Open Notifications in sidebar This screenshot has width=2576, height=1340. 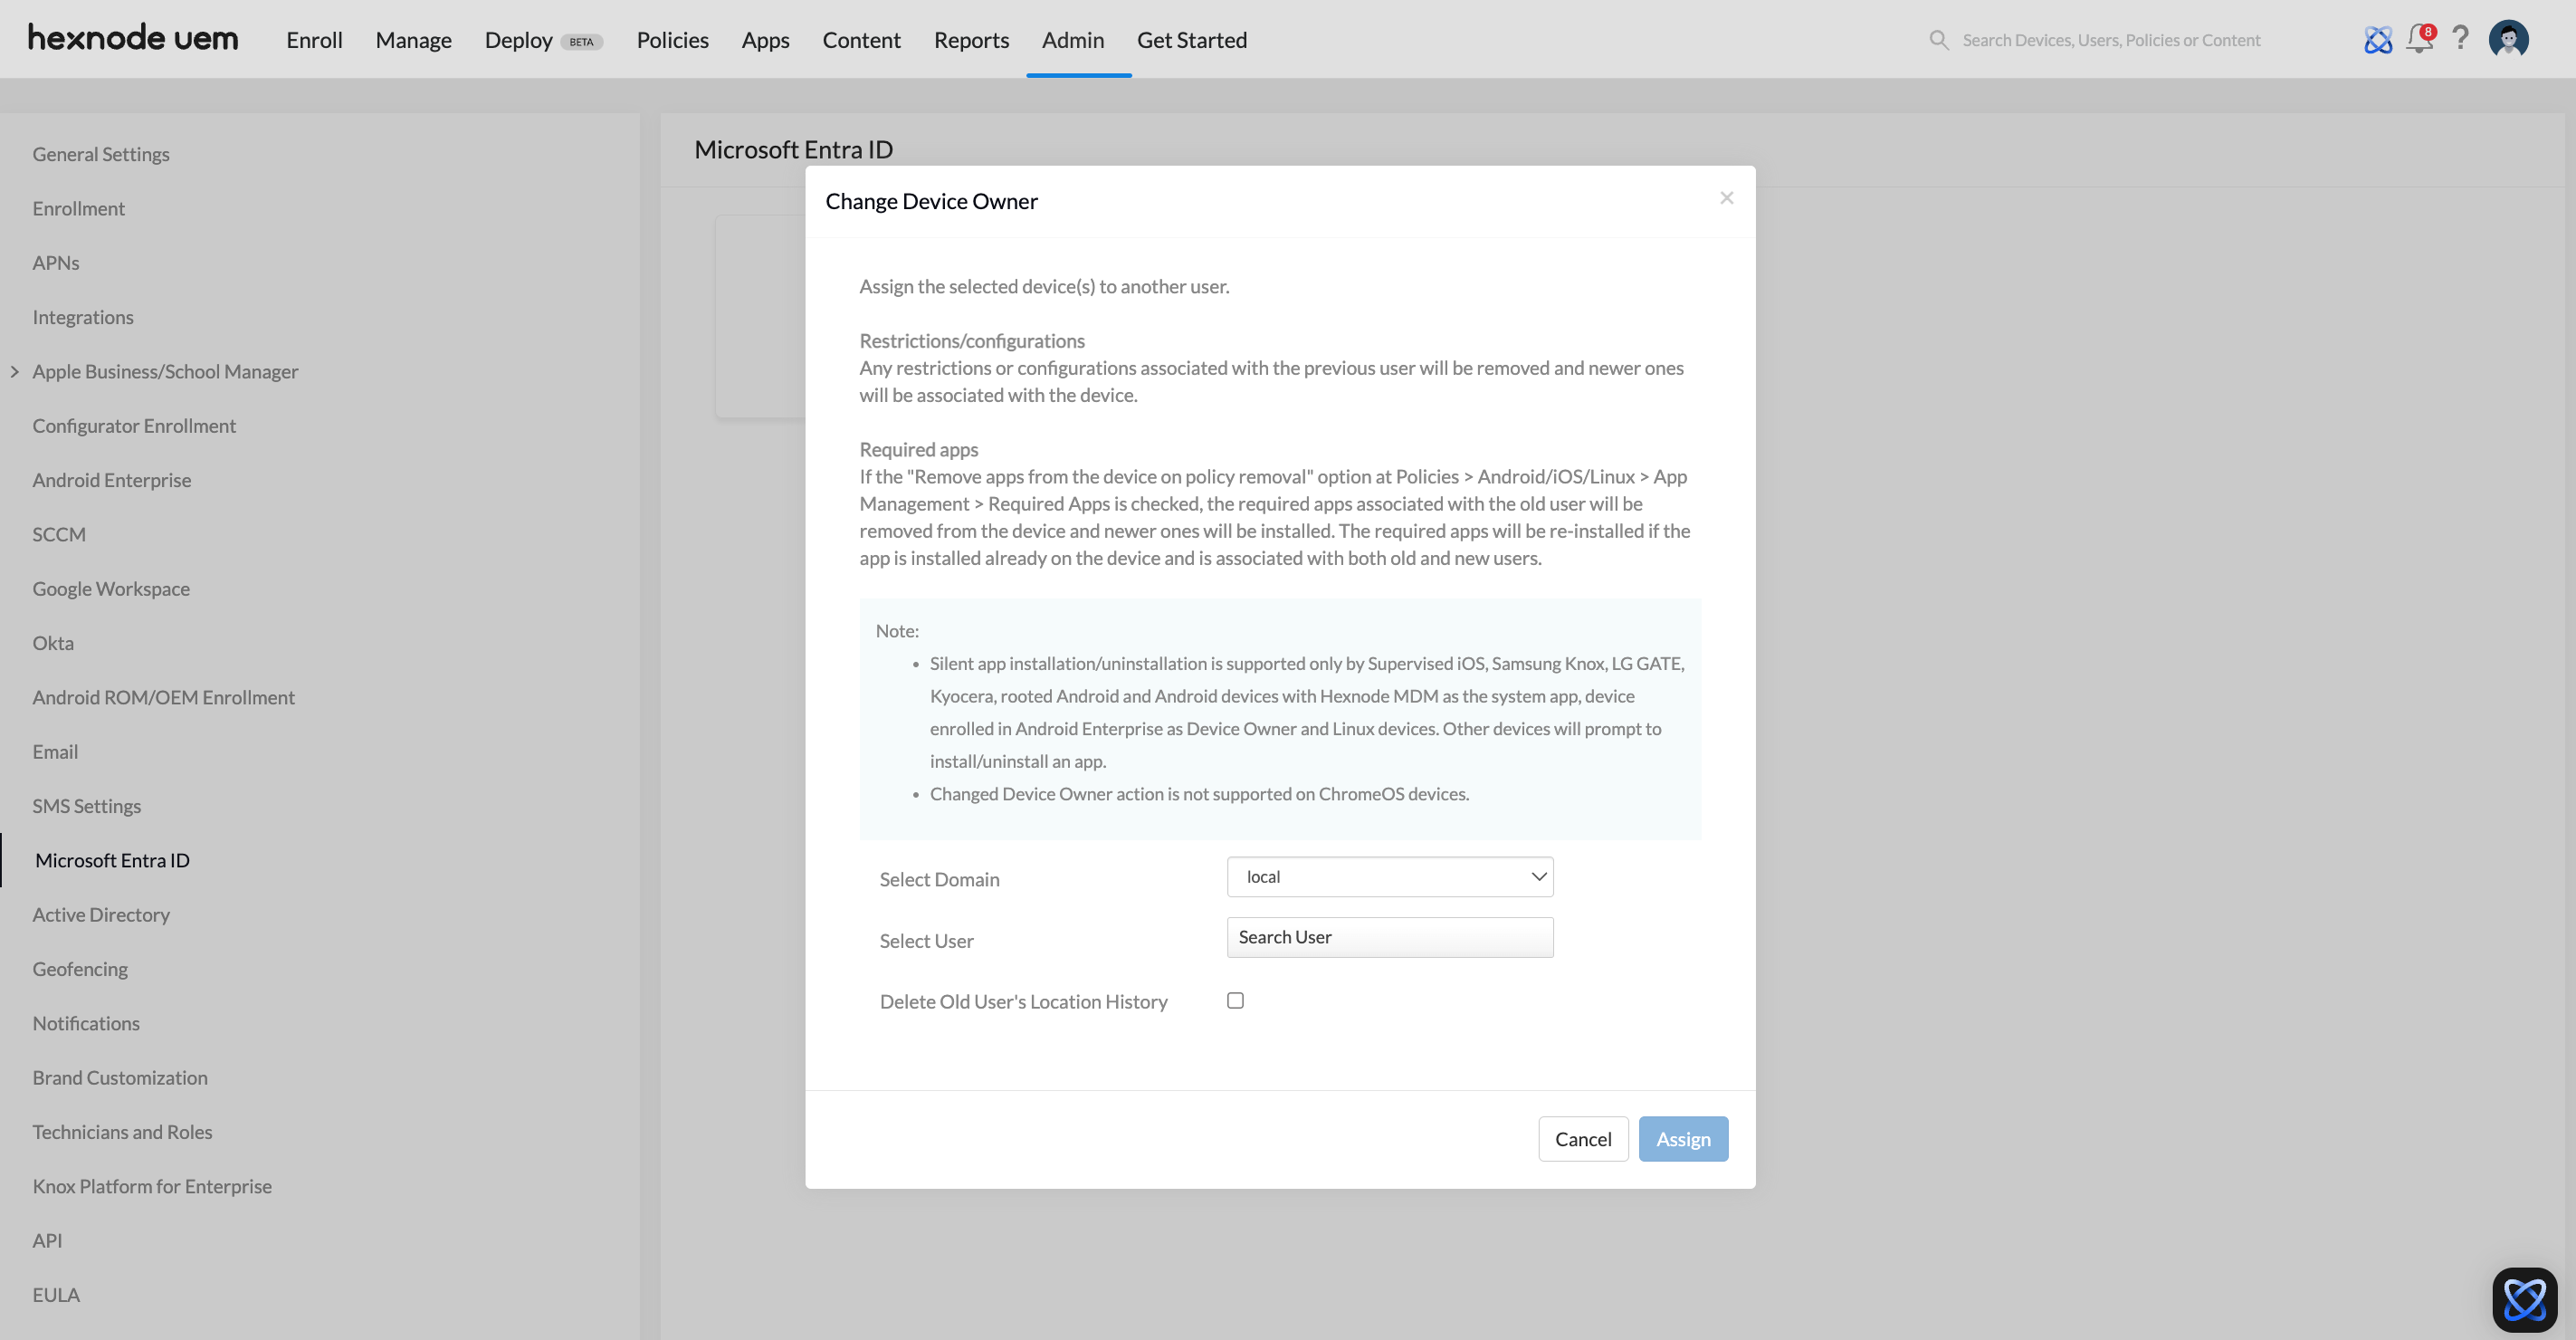click(x=85, y=1023)
